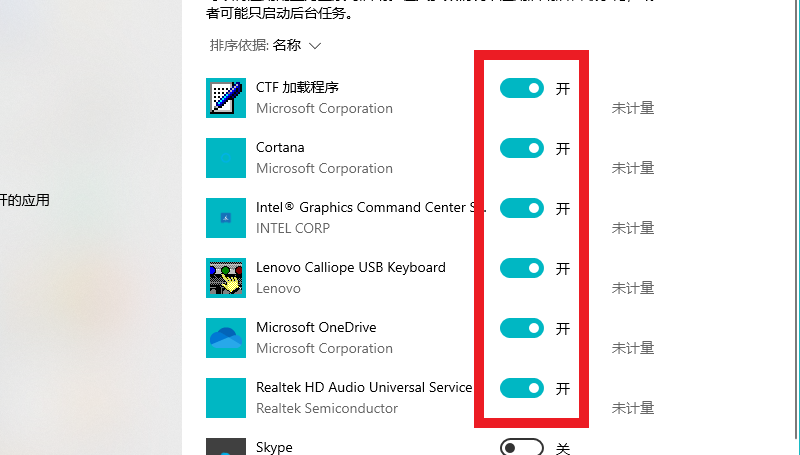Viewport: 800px width, 455px height.
Task: Turn off CTF 加载程序 startup toggle
Action: (521, 89)
